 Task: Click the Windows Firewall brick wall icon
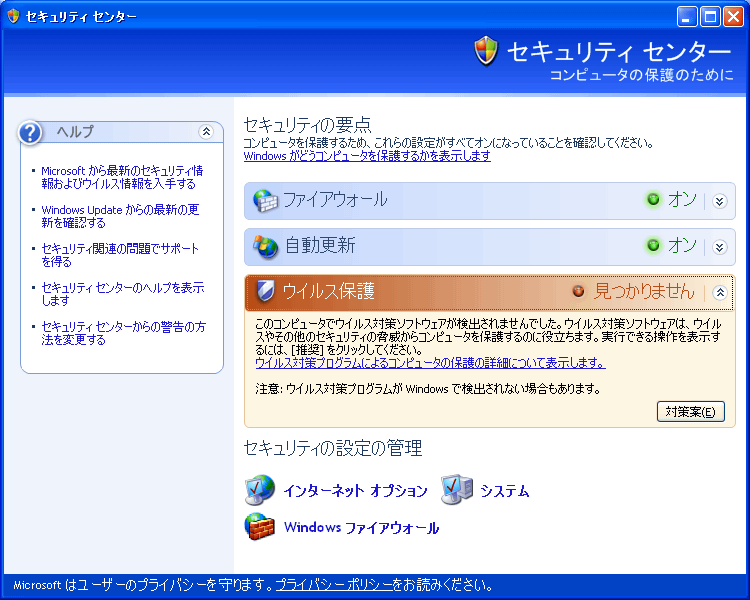click(x=260, y=526)
